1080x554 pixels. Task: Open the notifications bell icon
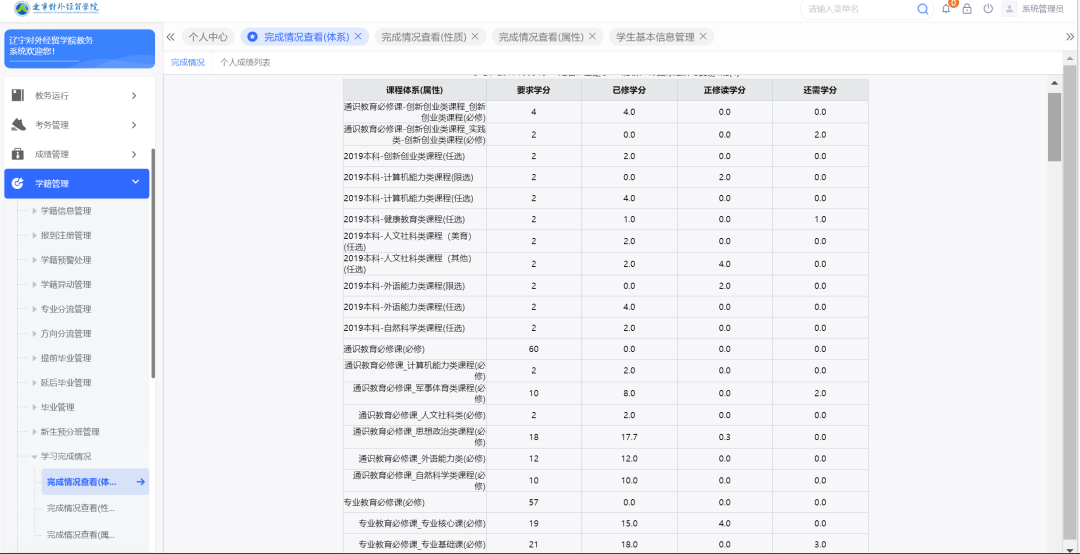click(947, 9)
